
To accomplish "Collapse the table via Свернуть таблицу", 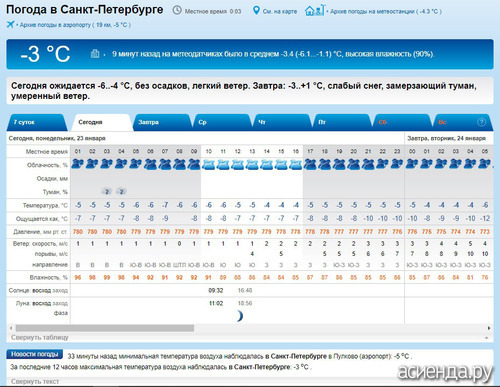I will [x=40, y=338].
